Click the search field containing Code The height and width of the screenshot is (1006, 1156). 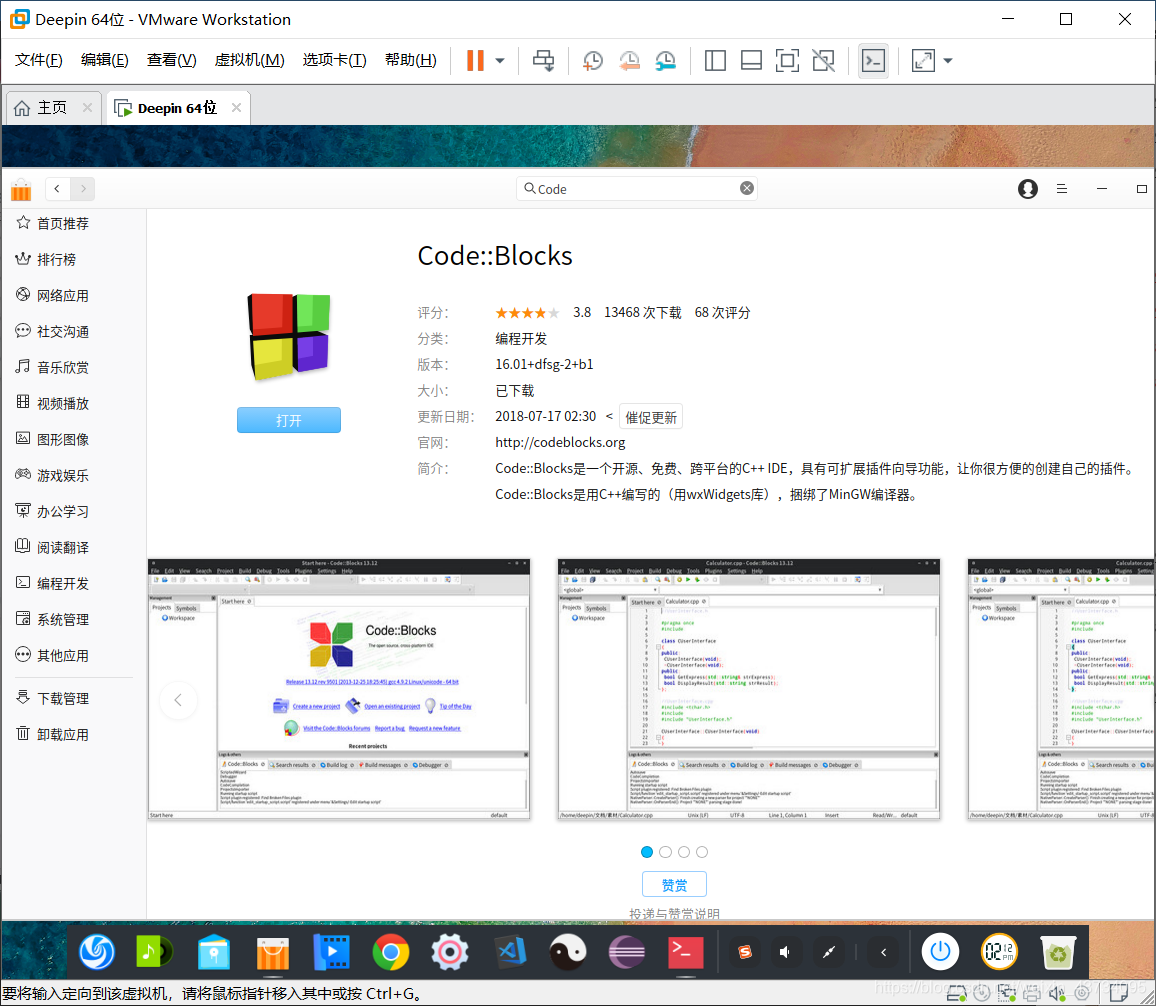click(636, 189)
